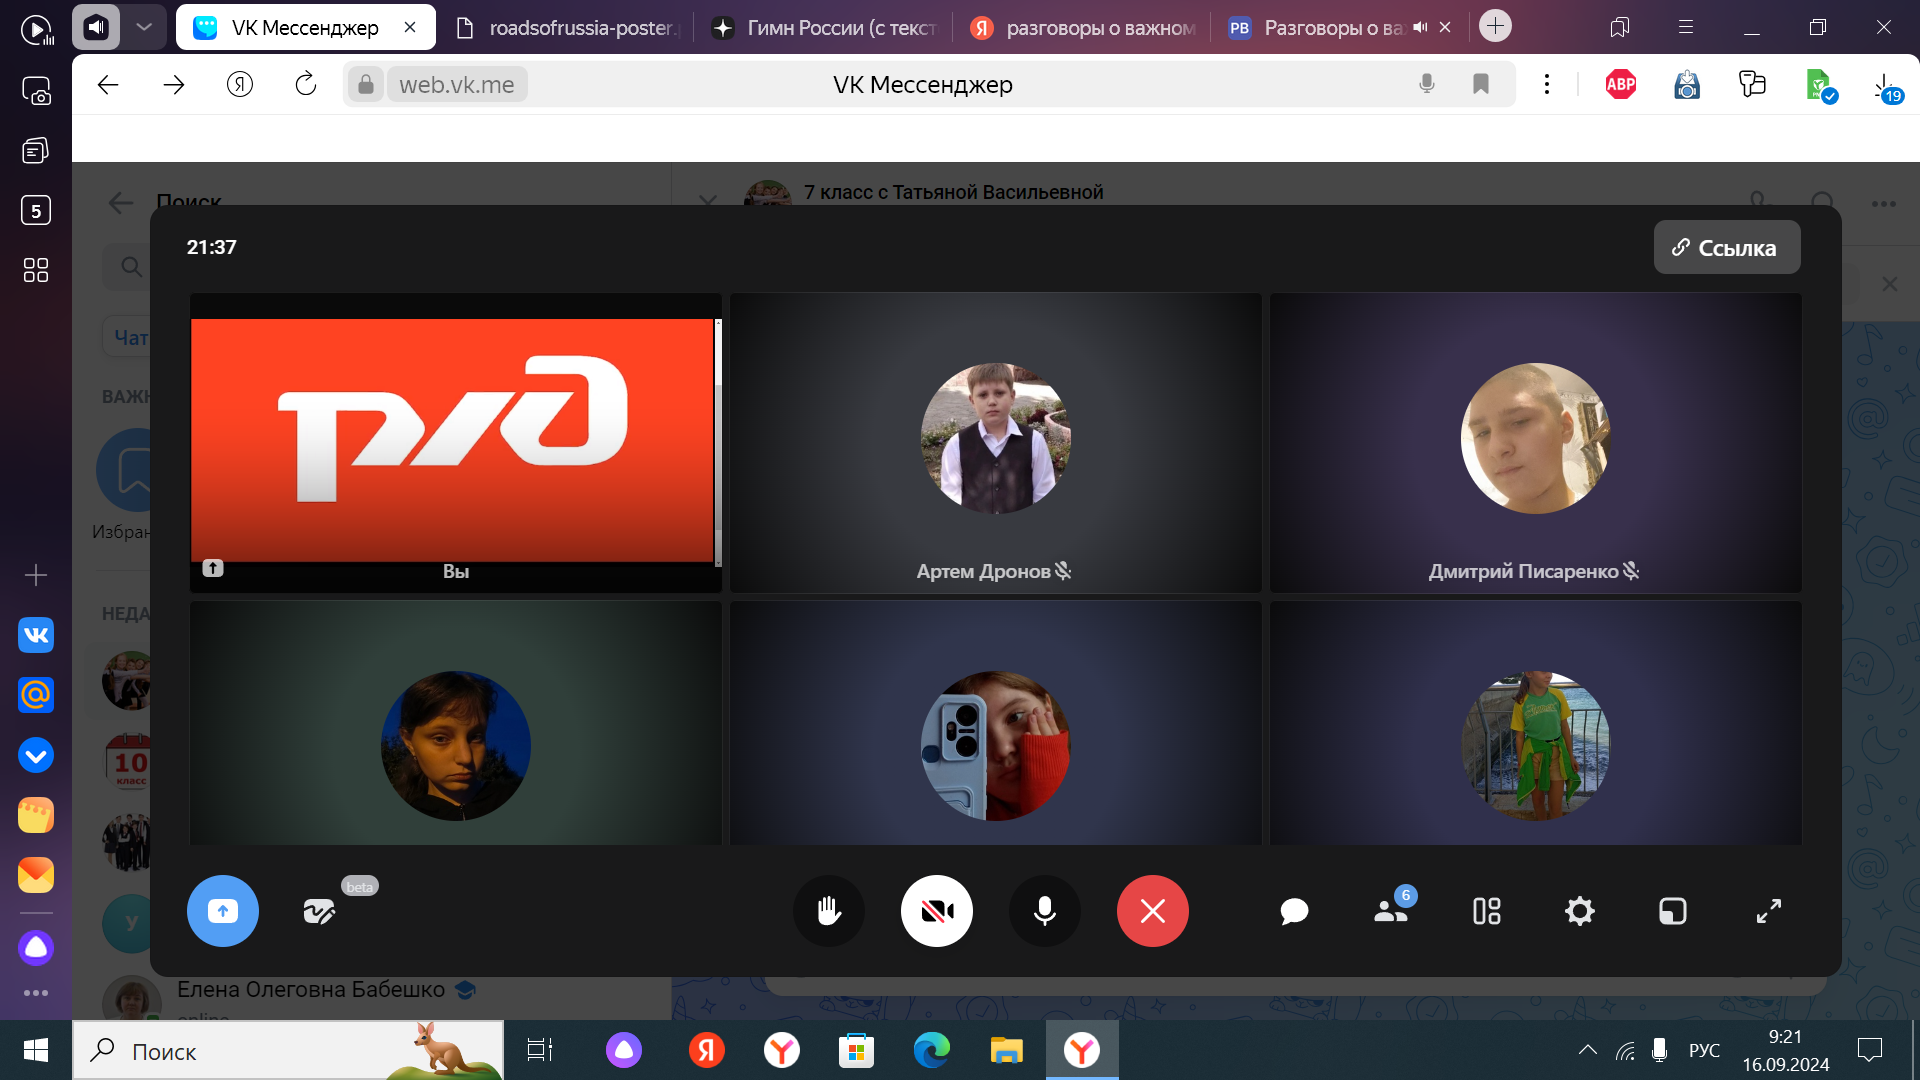Open the screenshot tool in sidebar
This screenshot has width=1920, height=1080.
36,91
